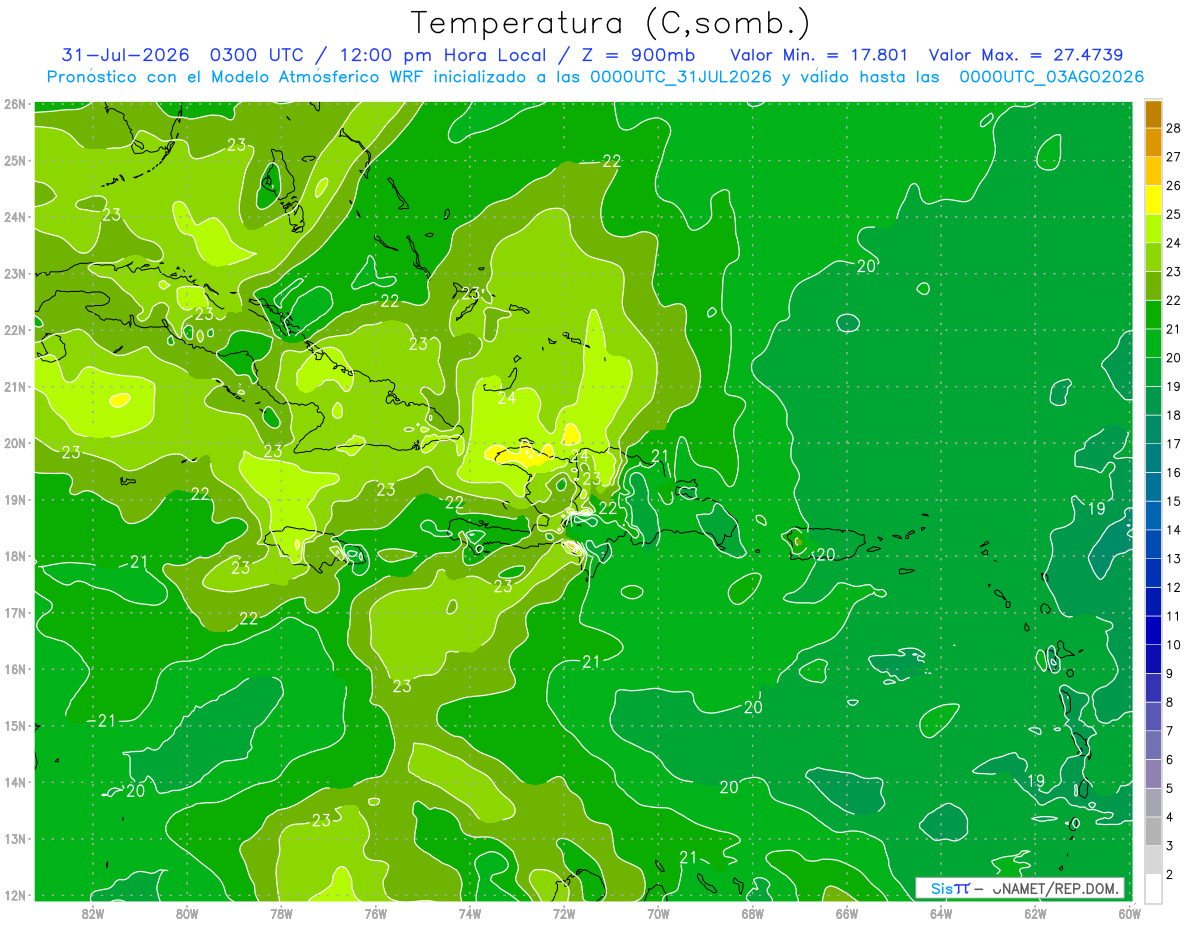Viewport: 1200px width, 927px height.
Task: Pick the purple swatch between 5 and 6
Action: (x=1153, y=773)
